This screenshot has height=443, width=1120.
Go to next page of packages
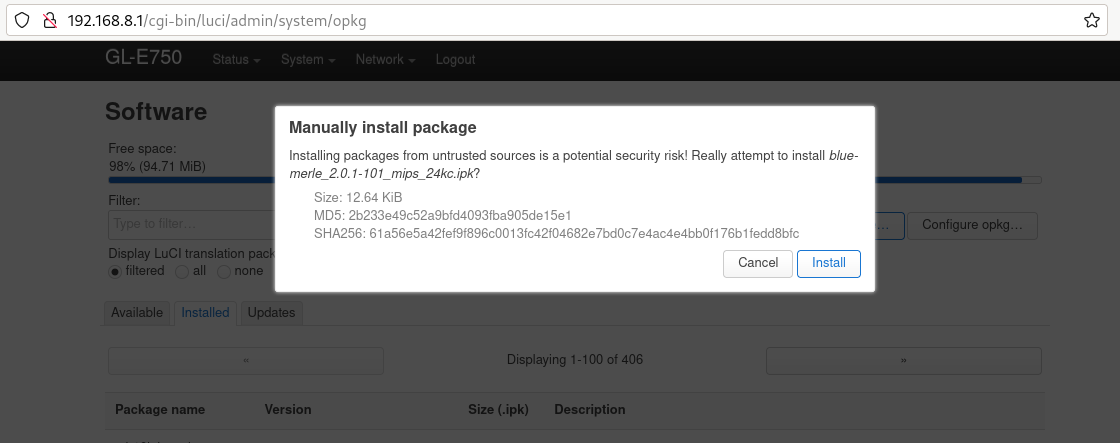tap(904, 361)
